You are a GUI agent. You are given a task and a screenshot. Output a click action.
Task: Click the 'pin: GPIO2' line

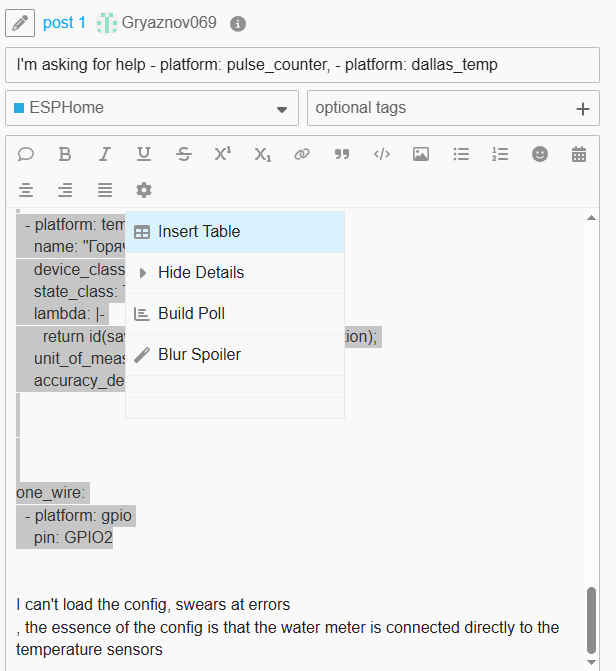click(x=73, y=537)
